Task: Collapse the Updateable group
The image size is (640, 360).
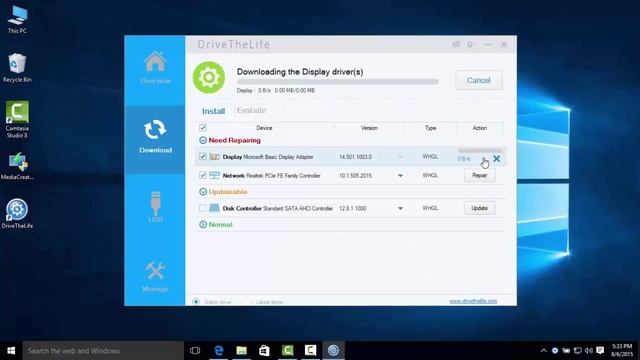Action: (x=203, y=192)
